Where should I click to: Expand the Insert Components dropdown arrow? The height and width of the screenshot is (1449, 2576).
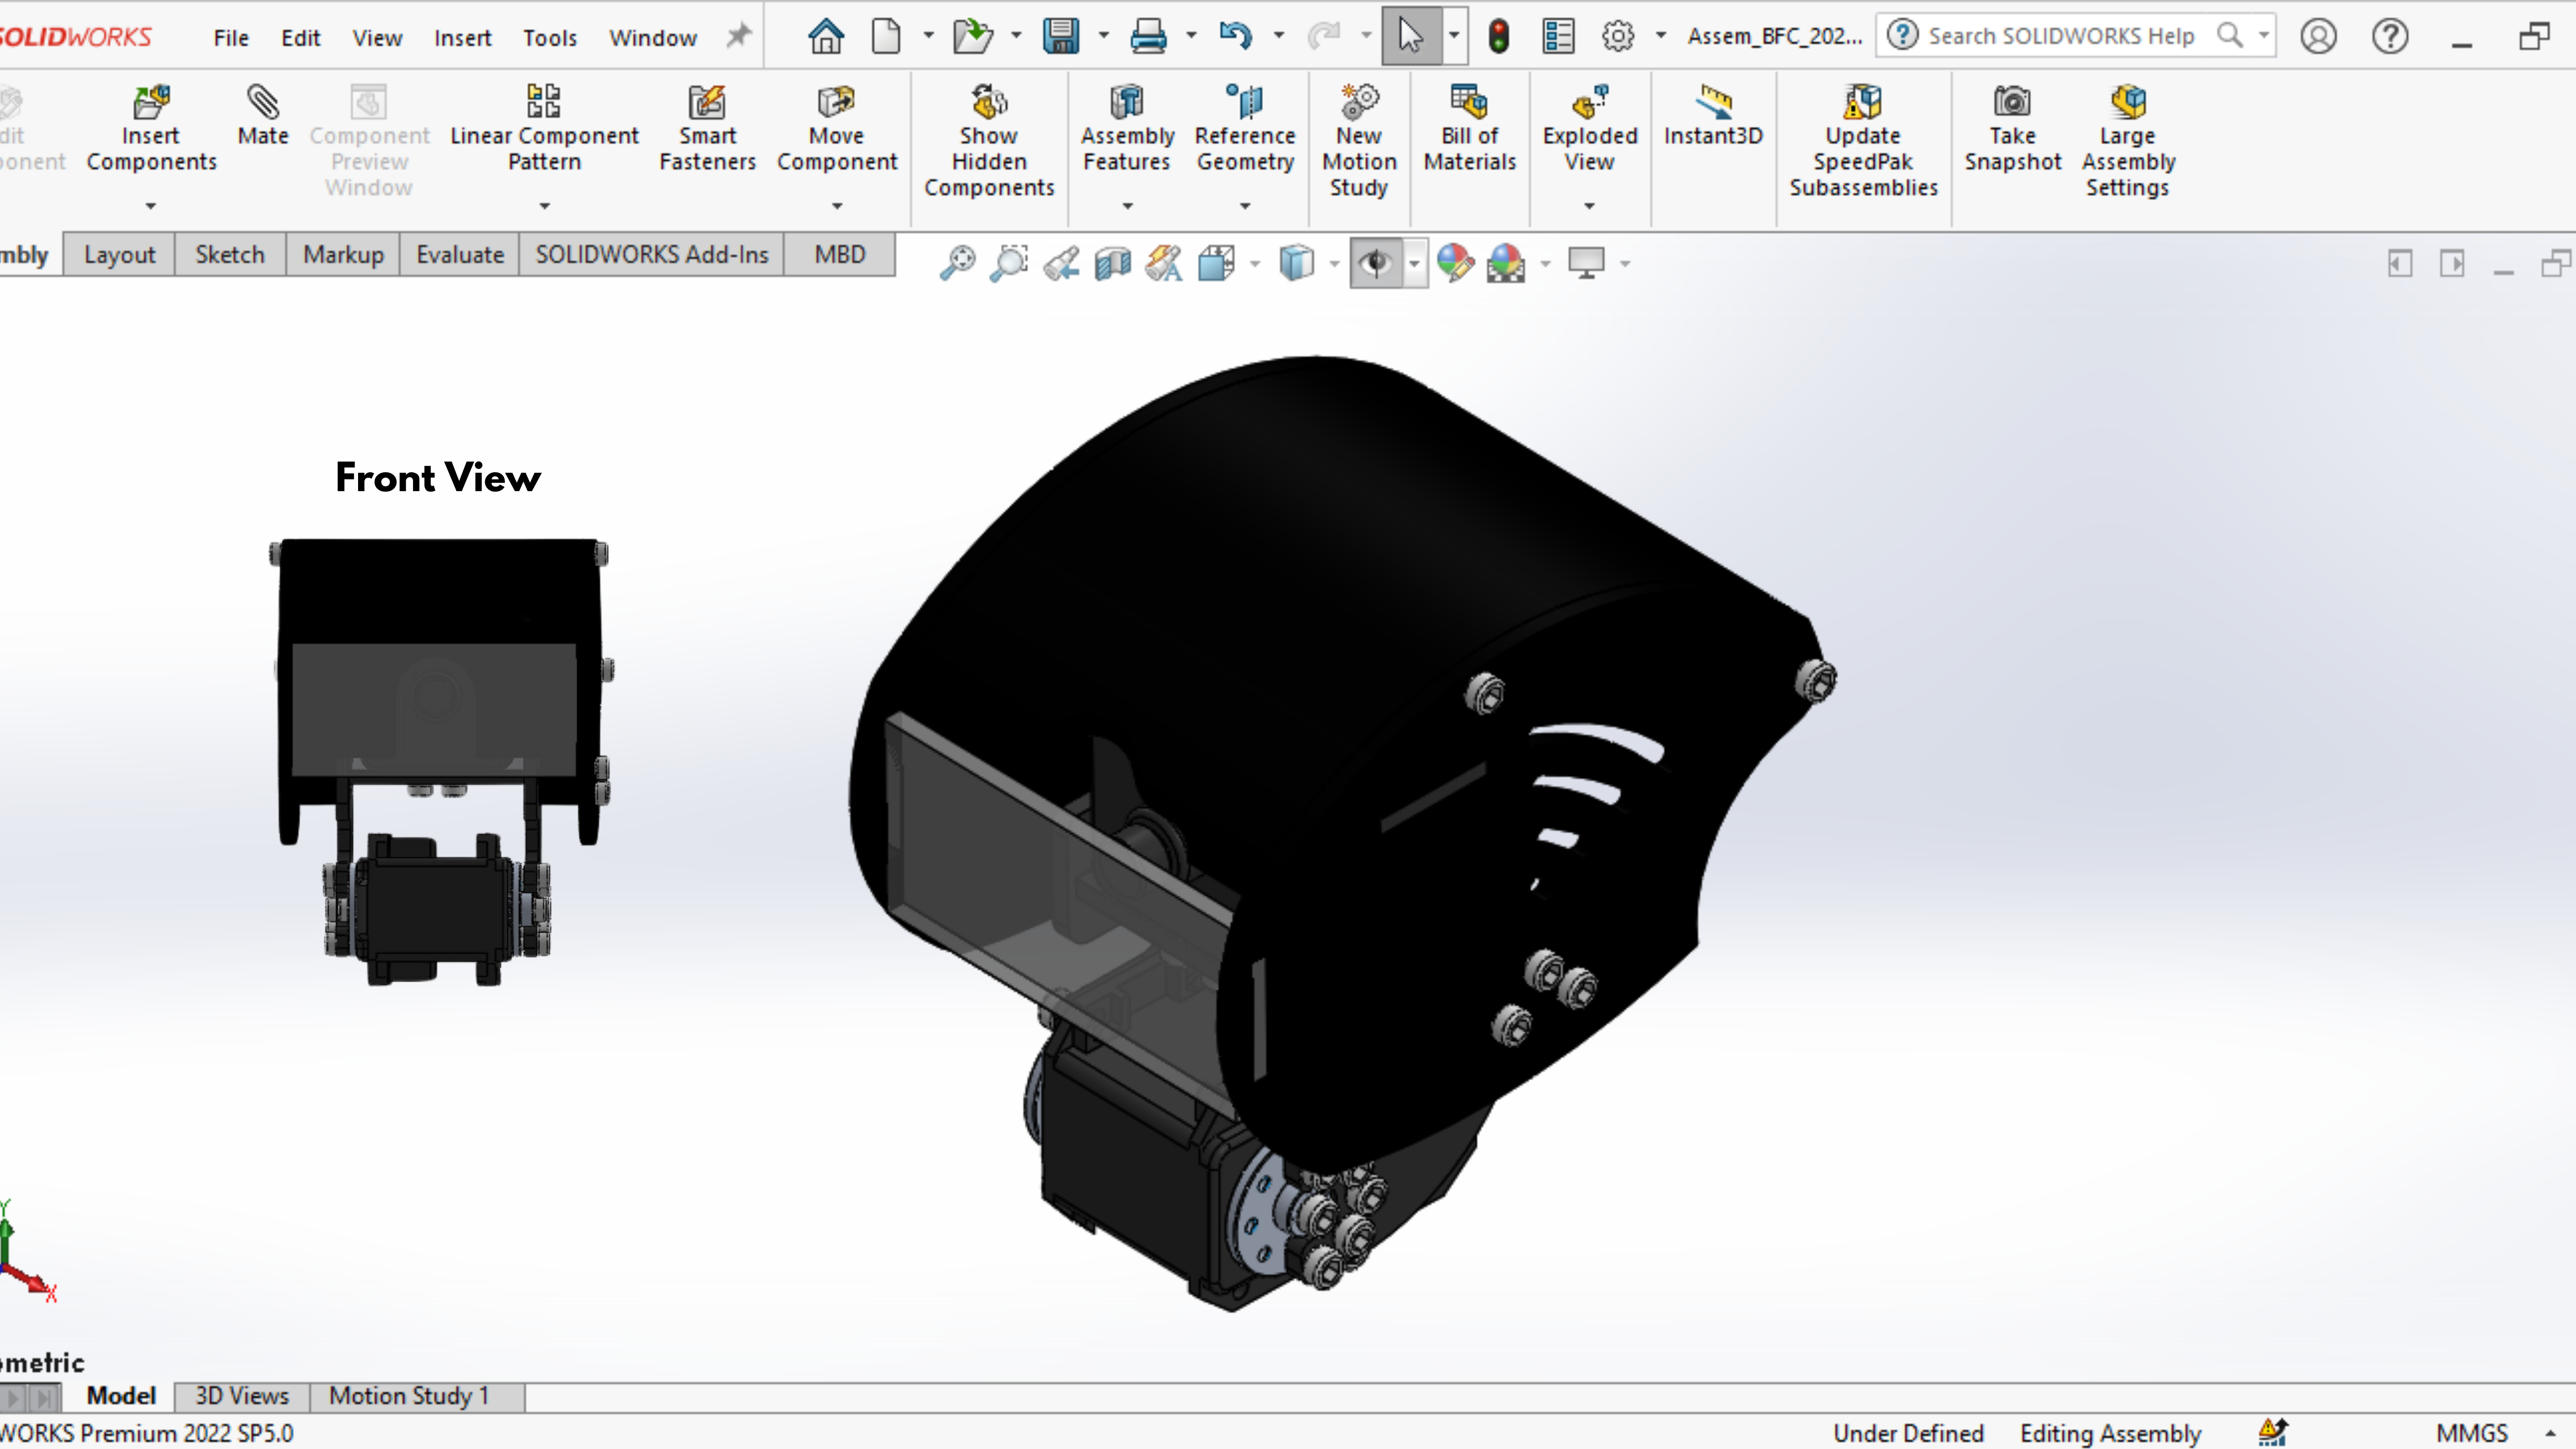coord(151,206)
